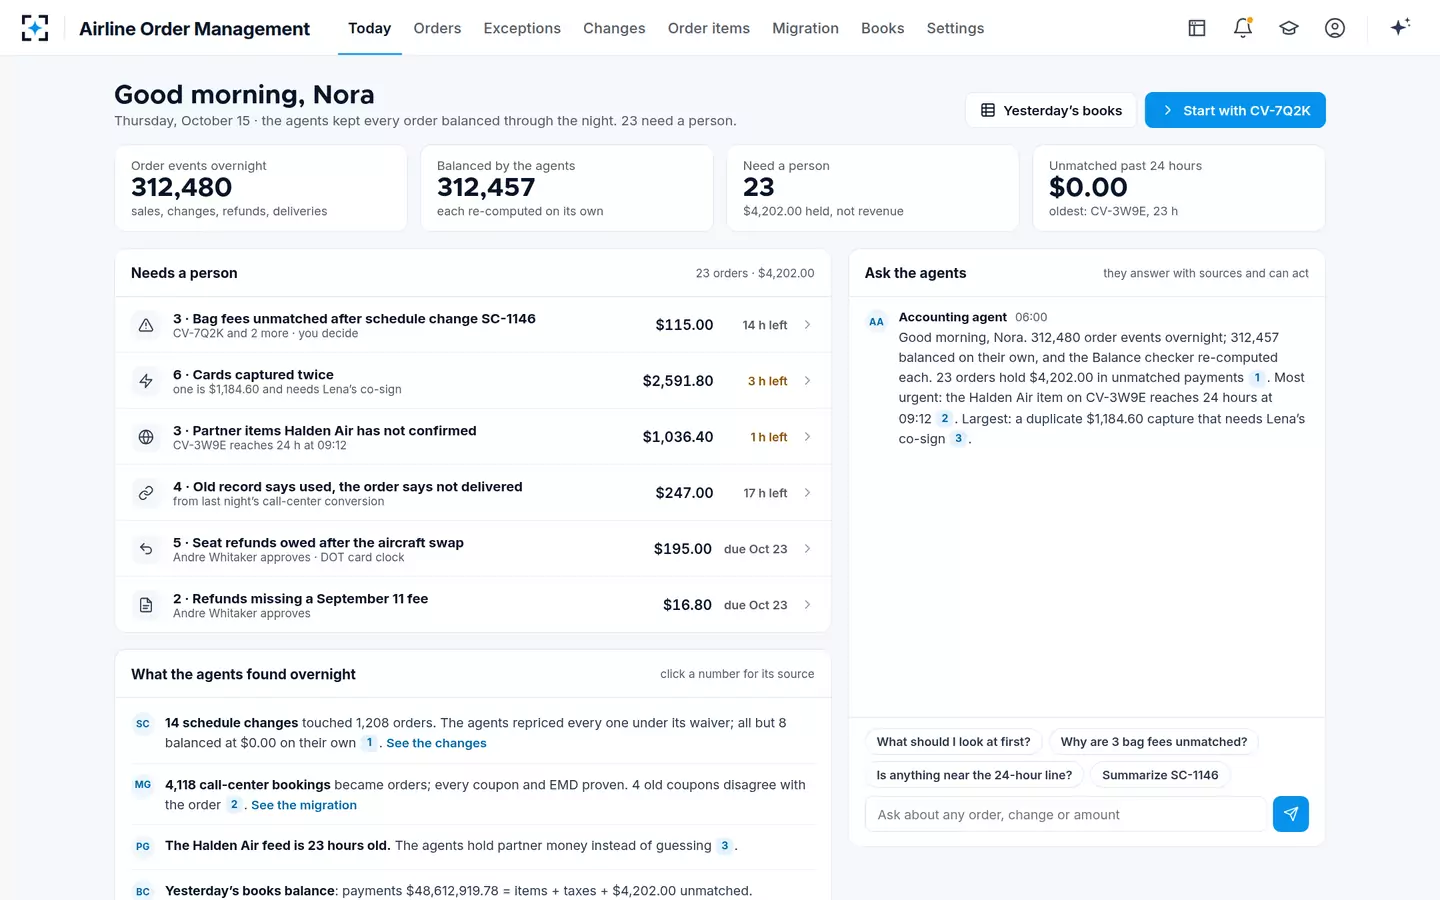Open the Order items tab
Viewport: 1440px width, 900px height.
[x=709, y=28]
